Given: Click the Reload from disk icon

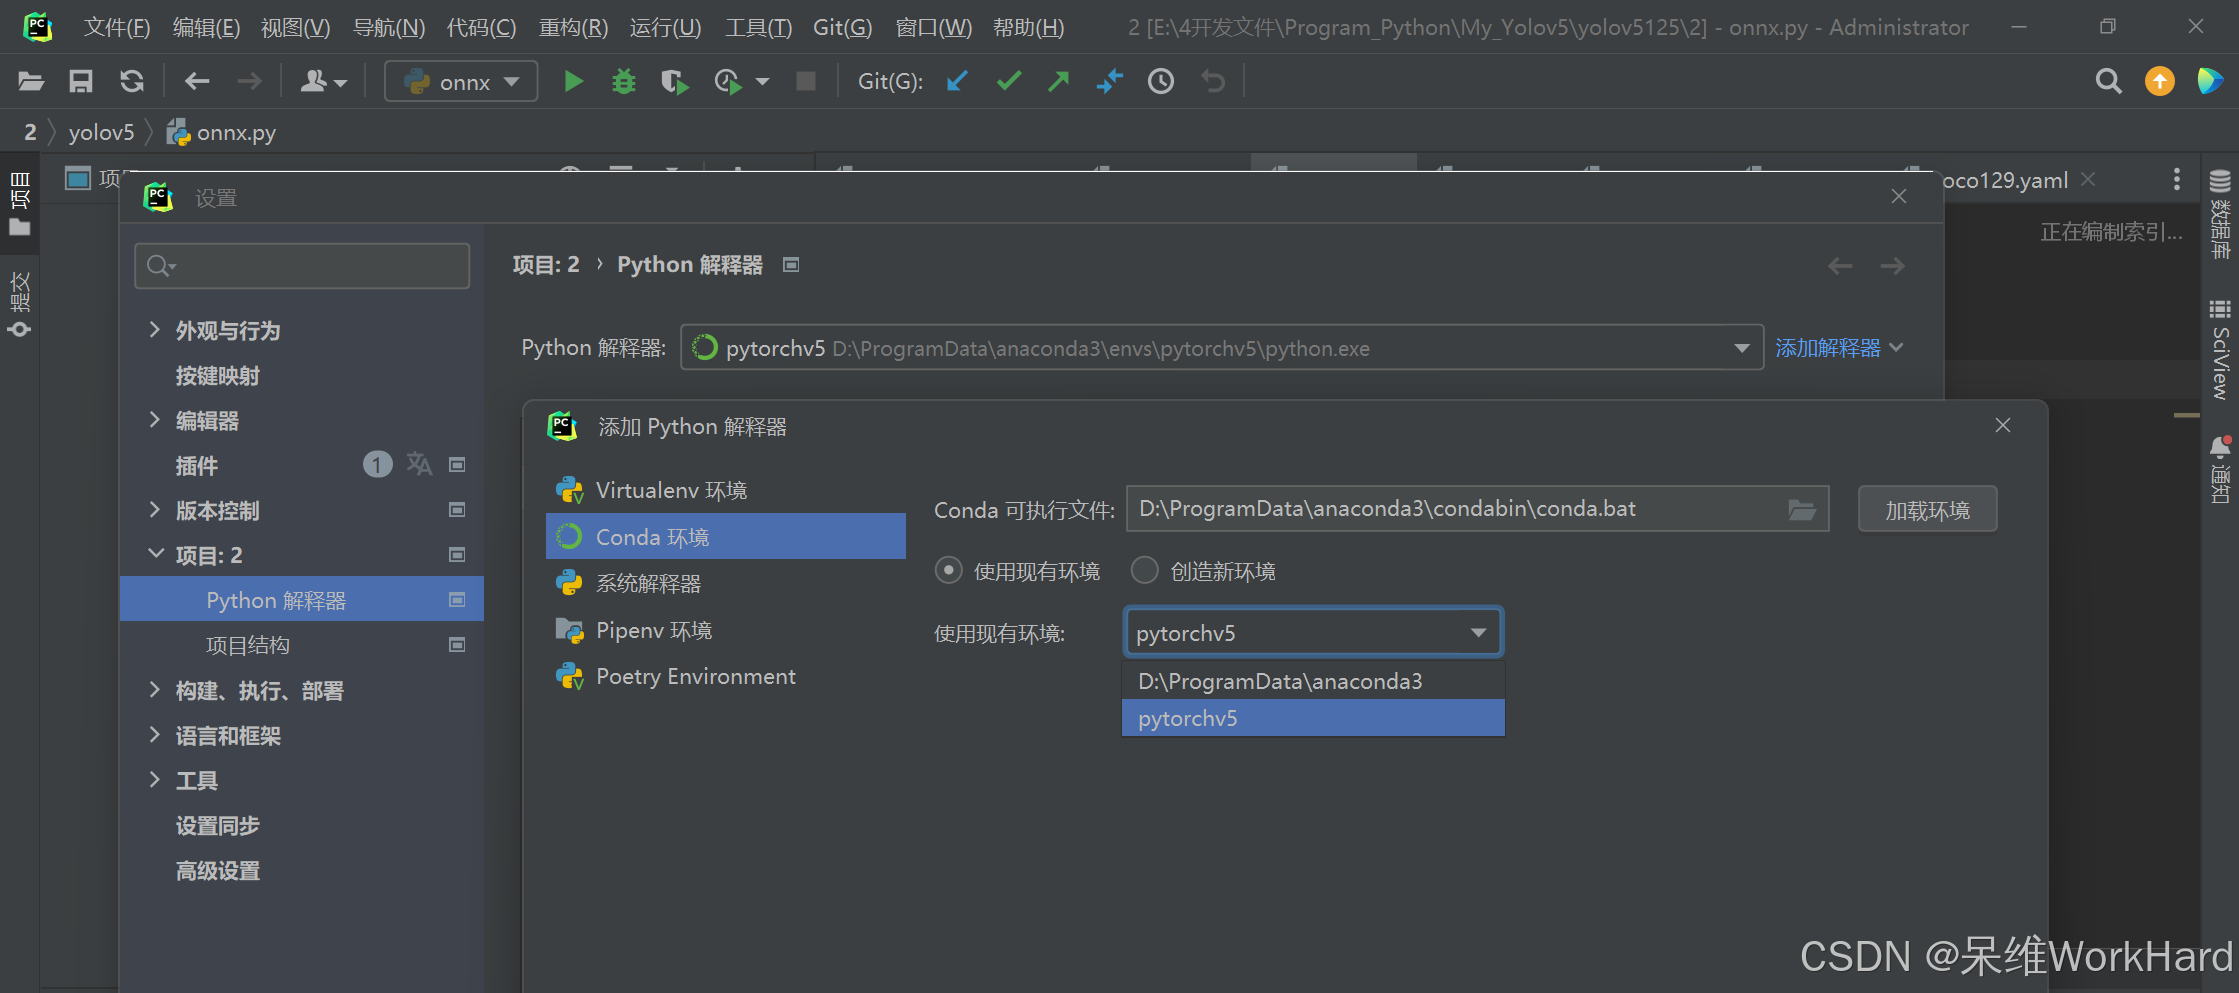Looking at the screenshot, I should pyautogui.click(x=132, y=81).
